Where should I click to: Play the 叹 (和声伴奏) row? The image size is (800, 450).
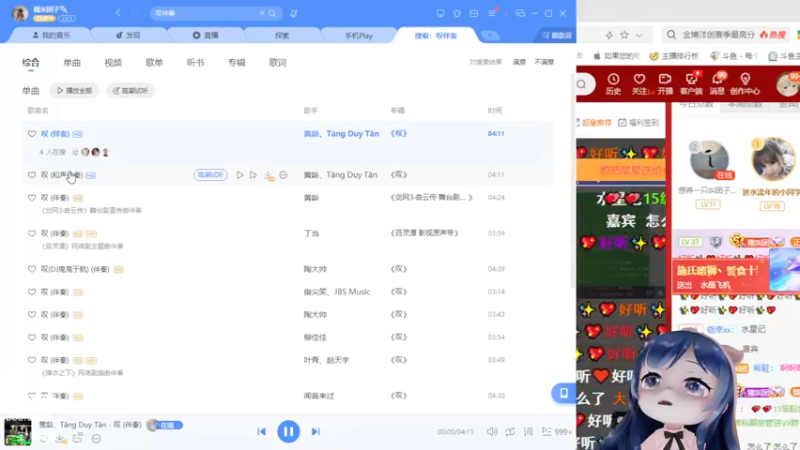point(240,175)
